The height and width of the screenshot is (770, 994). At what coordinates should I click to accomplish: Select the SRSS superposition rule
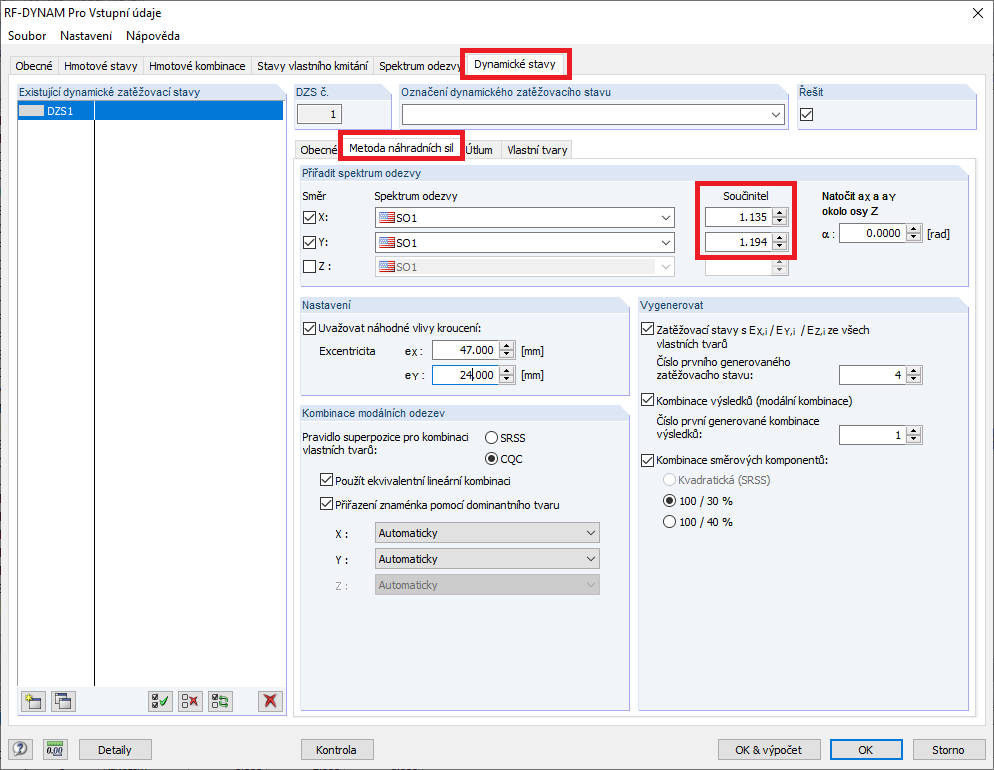coord(491,438)
